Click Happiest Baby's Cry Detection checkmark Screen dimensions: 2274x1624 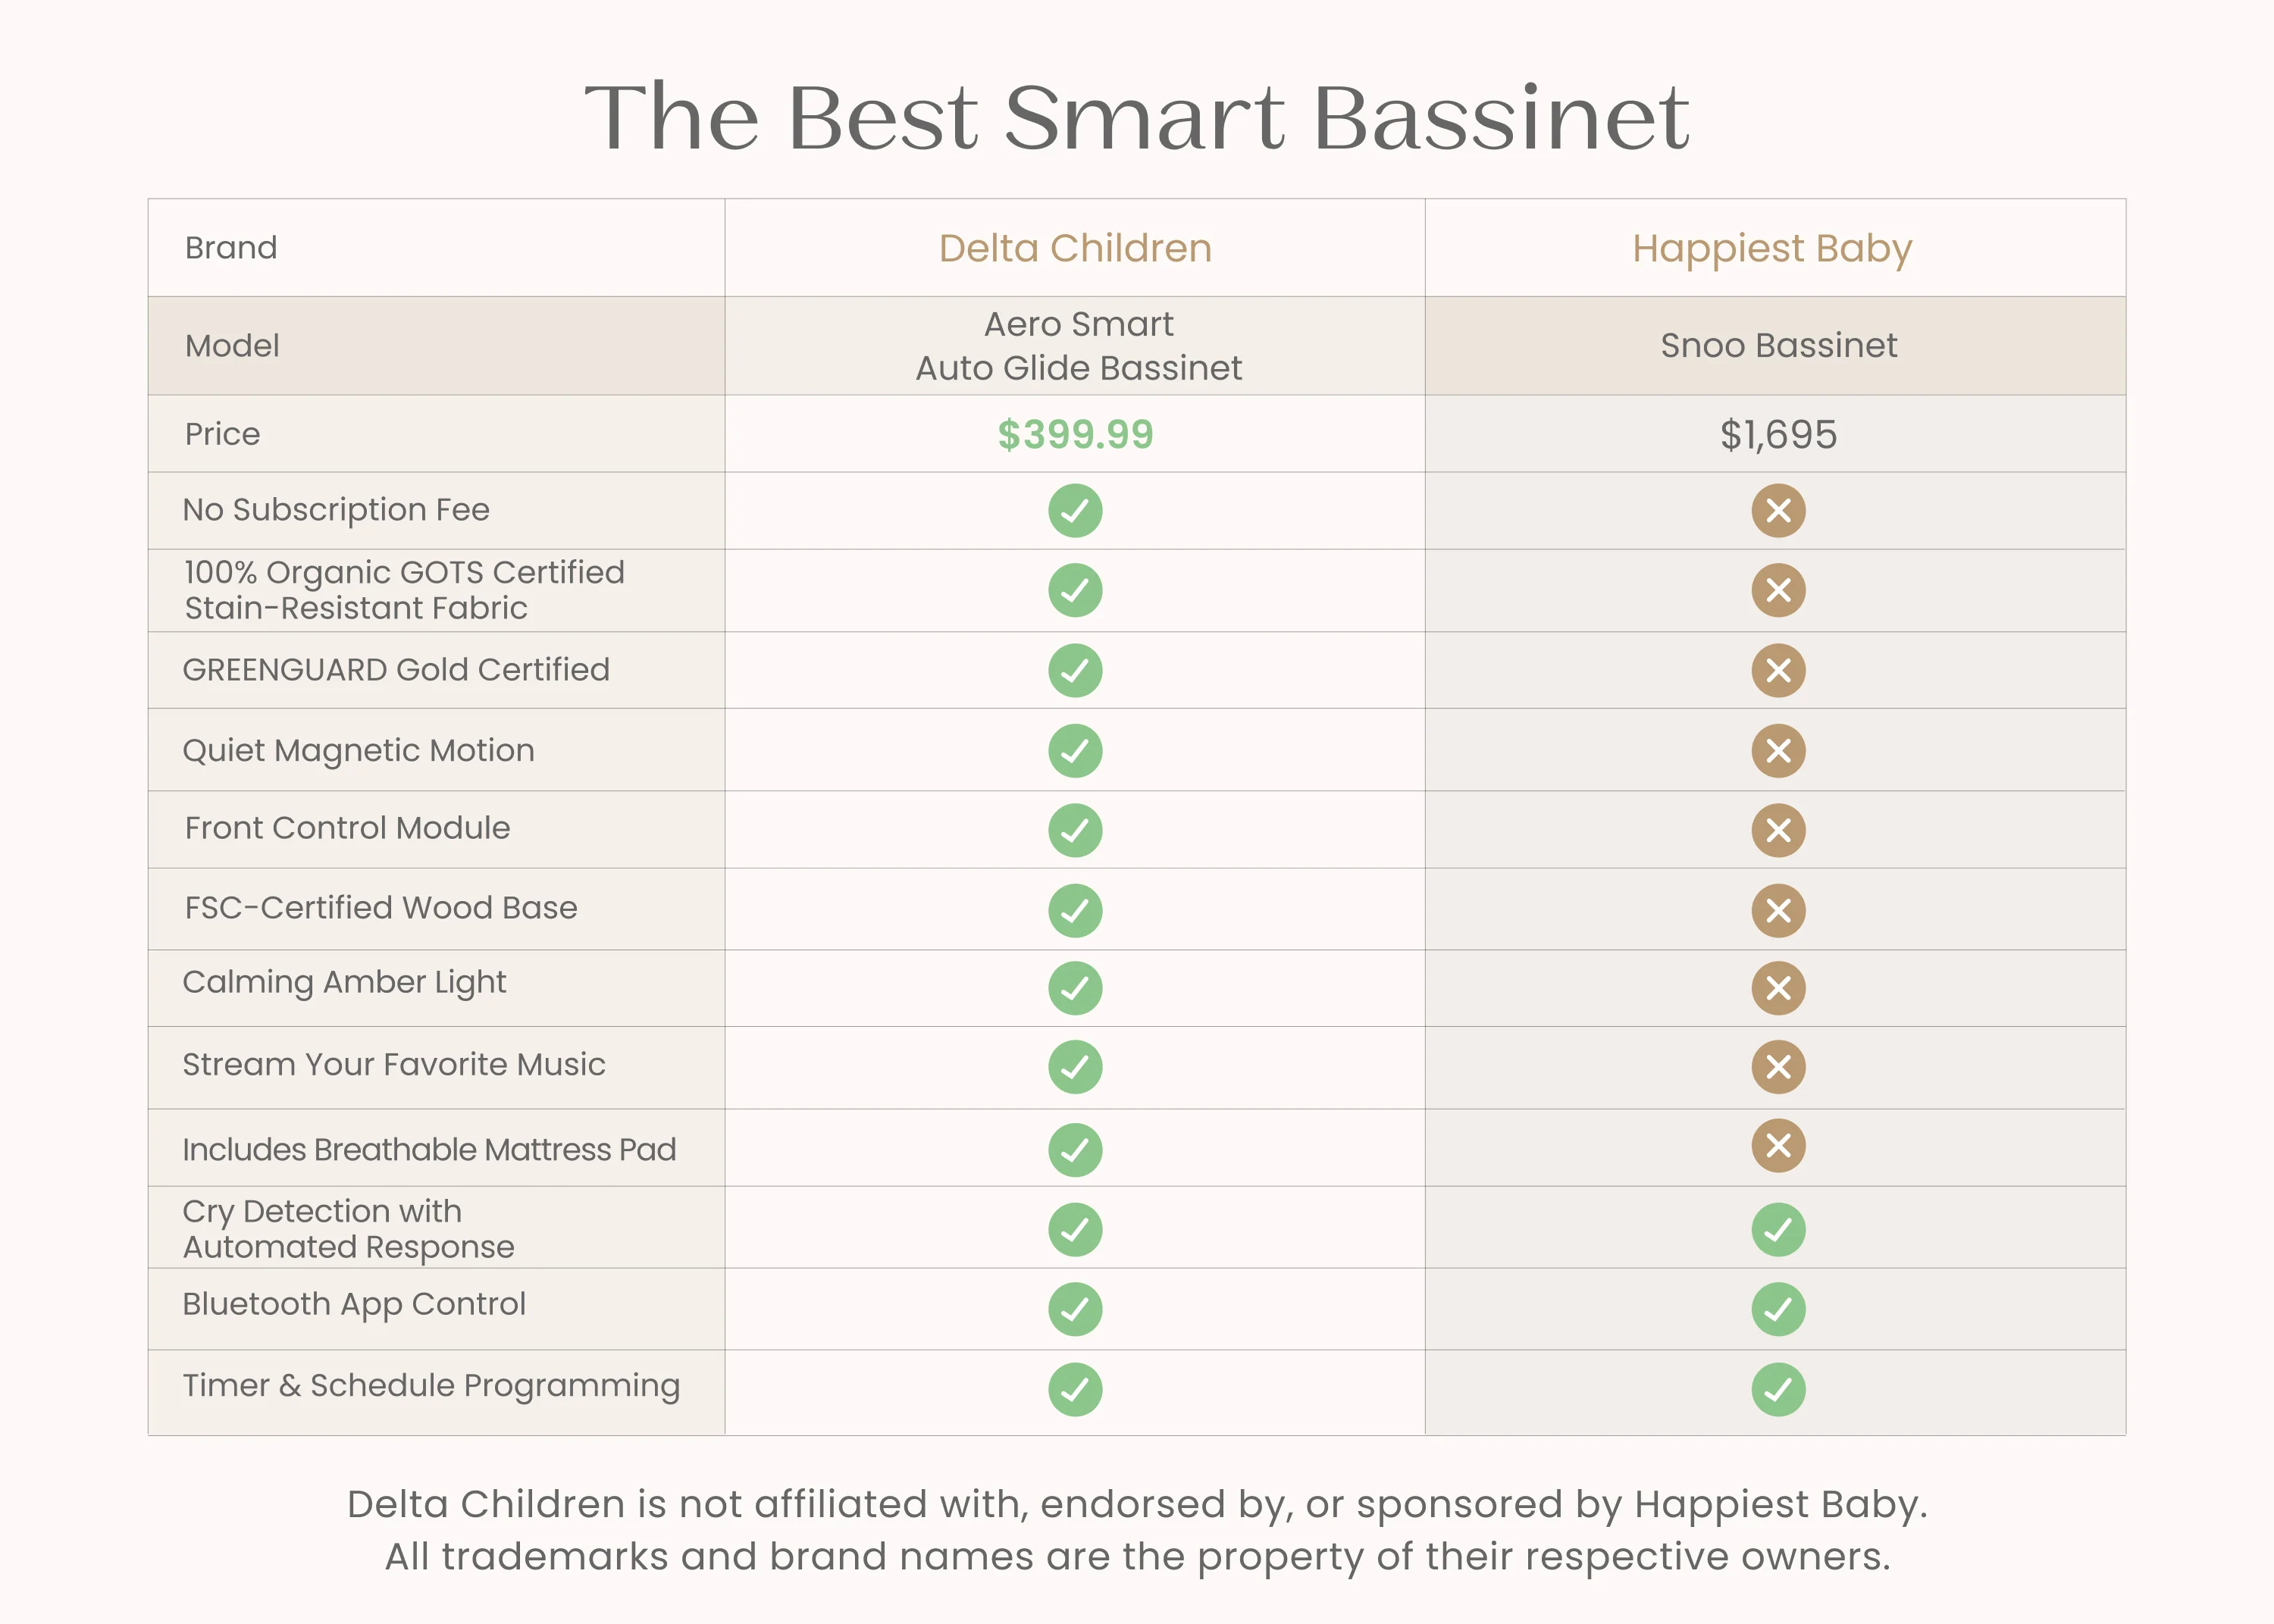point(1778,1229)
